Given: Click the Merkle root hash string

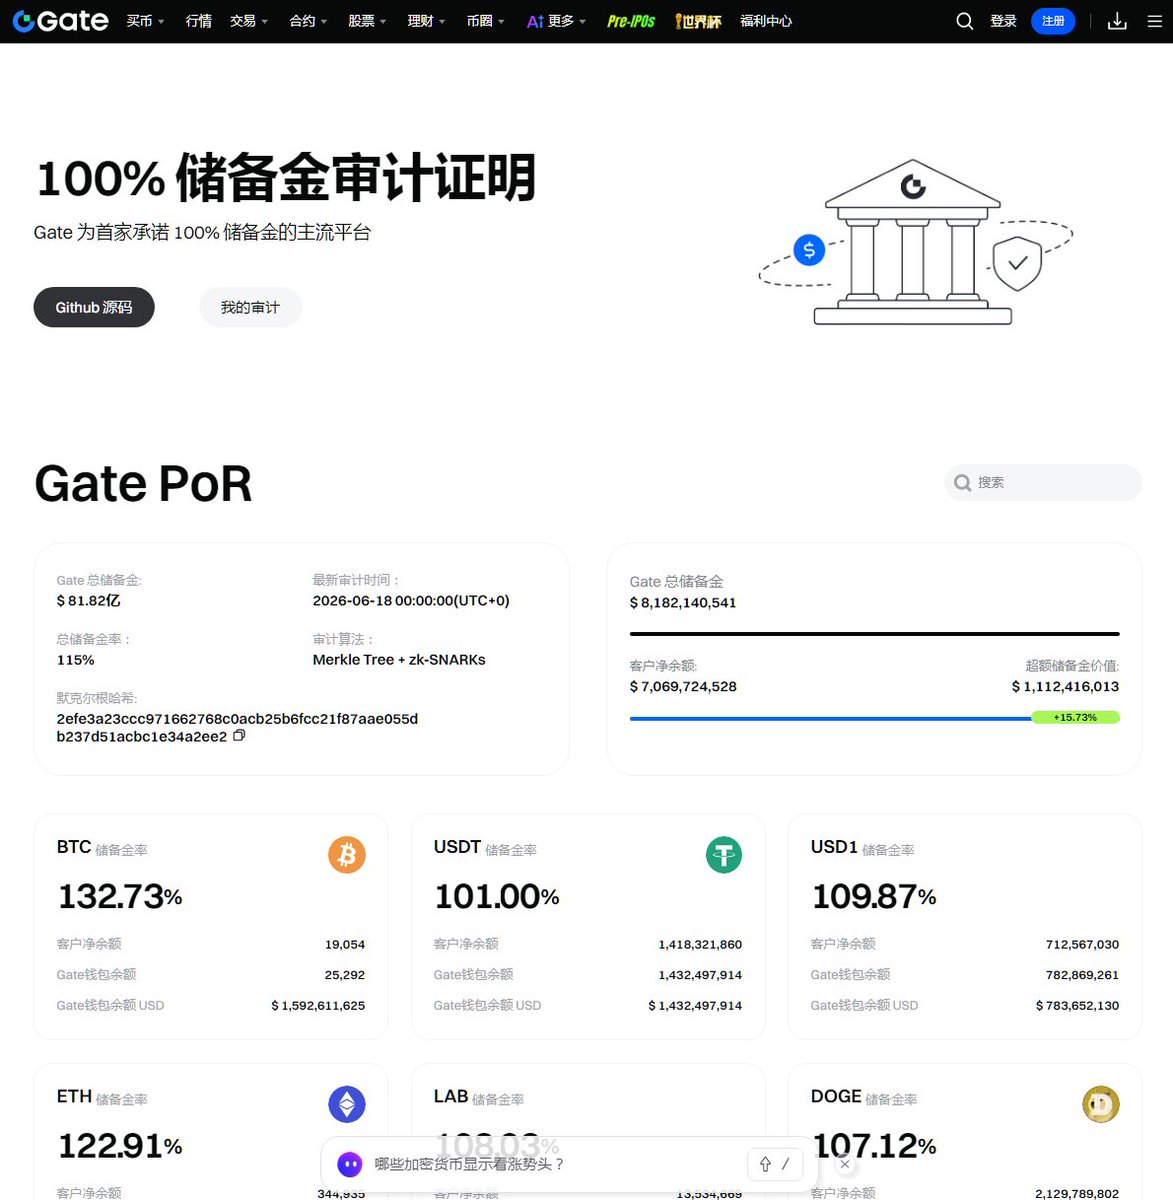Looking at the screenshot, I should click(237, 728).
